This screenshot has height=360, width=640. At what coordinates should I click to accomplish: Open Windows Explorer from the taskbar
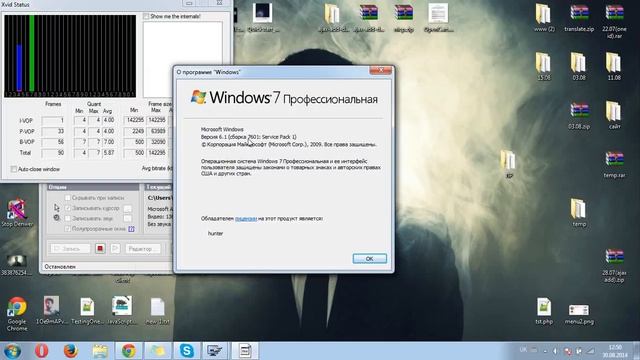(x=100, y=351)
